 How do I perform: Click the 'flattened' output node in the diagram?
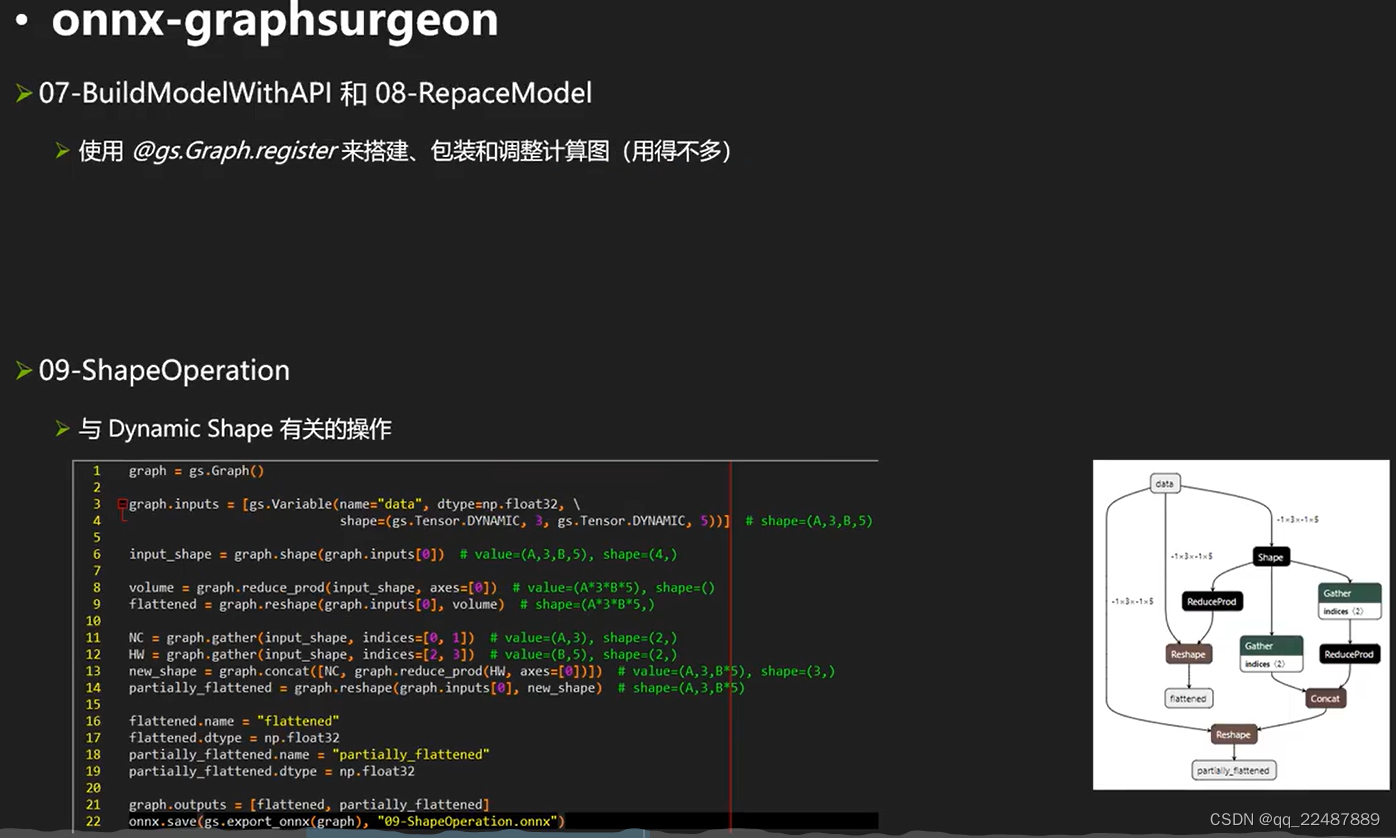tap(1189, 698)
